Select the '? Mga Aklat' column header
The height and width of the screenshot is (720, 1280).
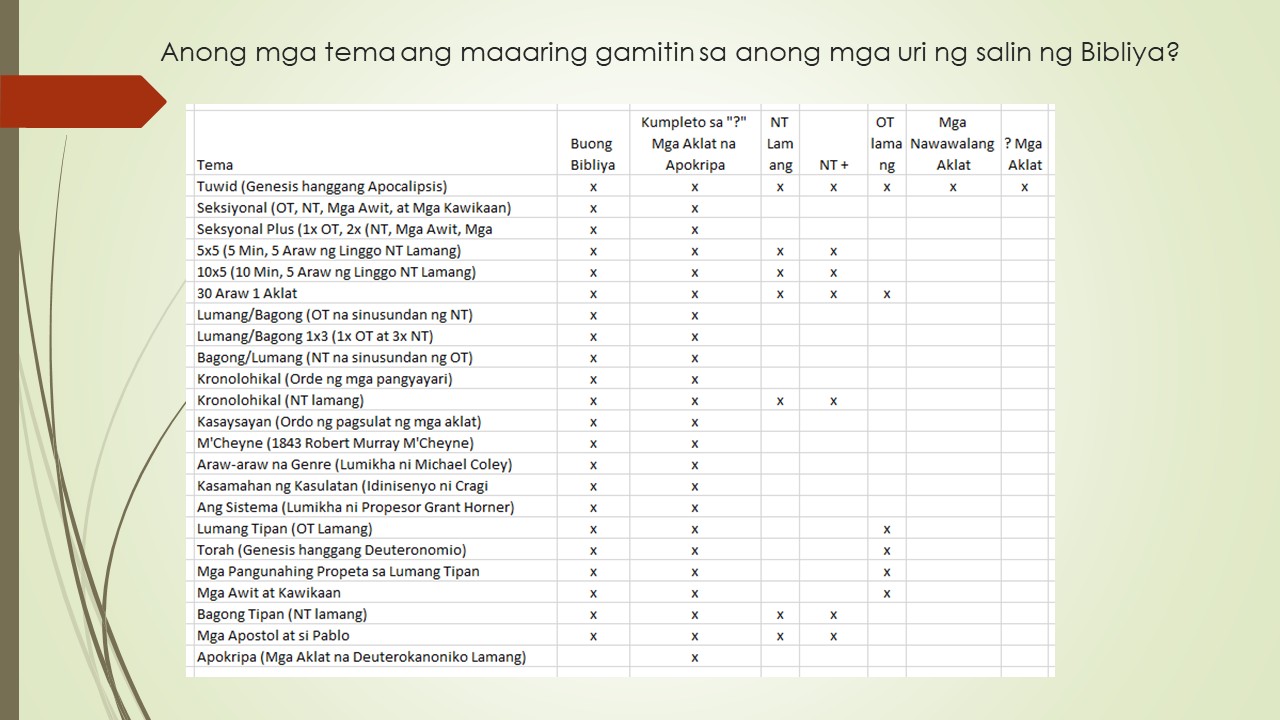coord(1024,154)
